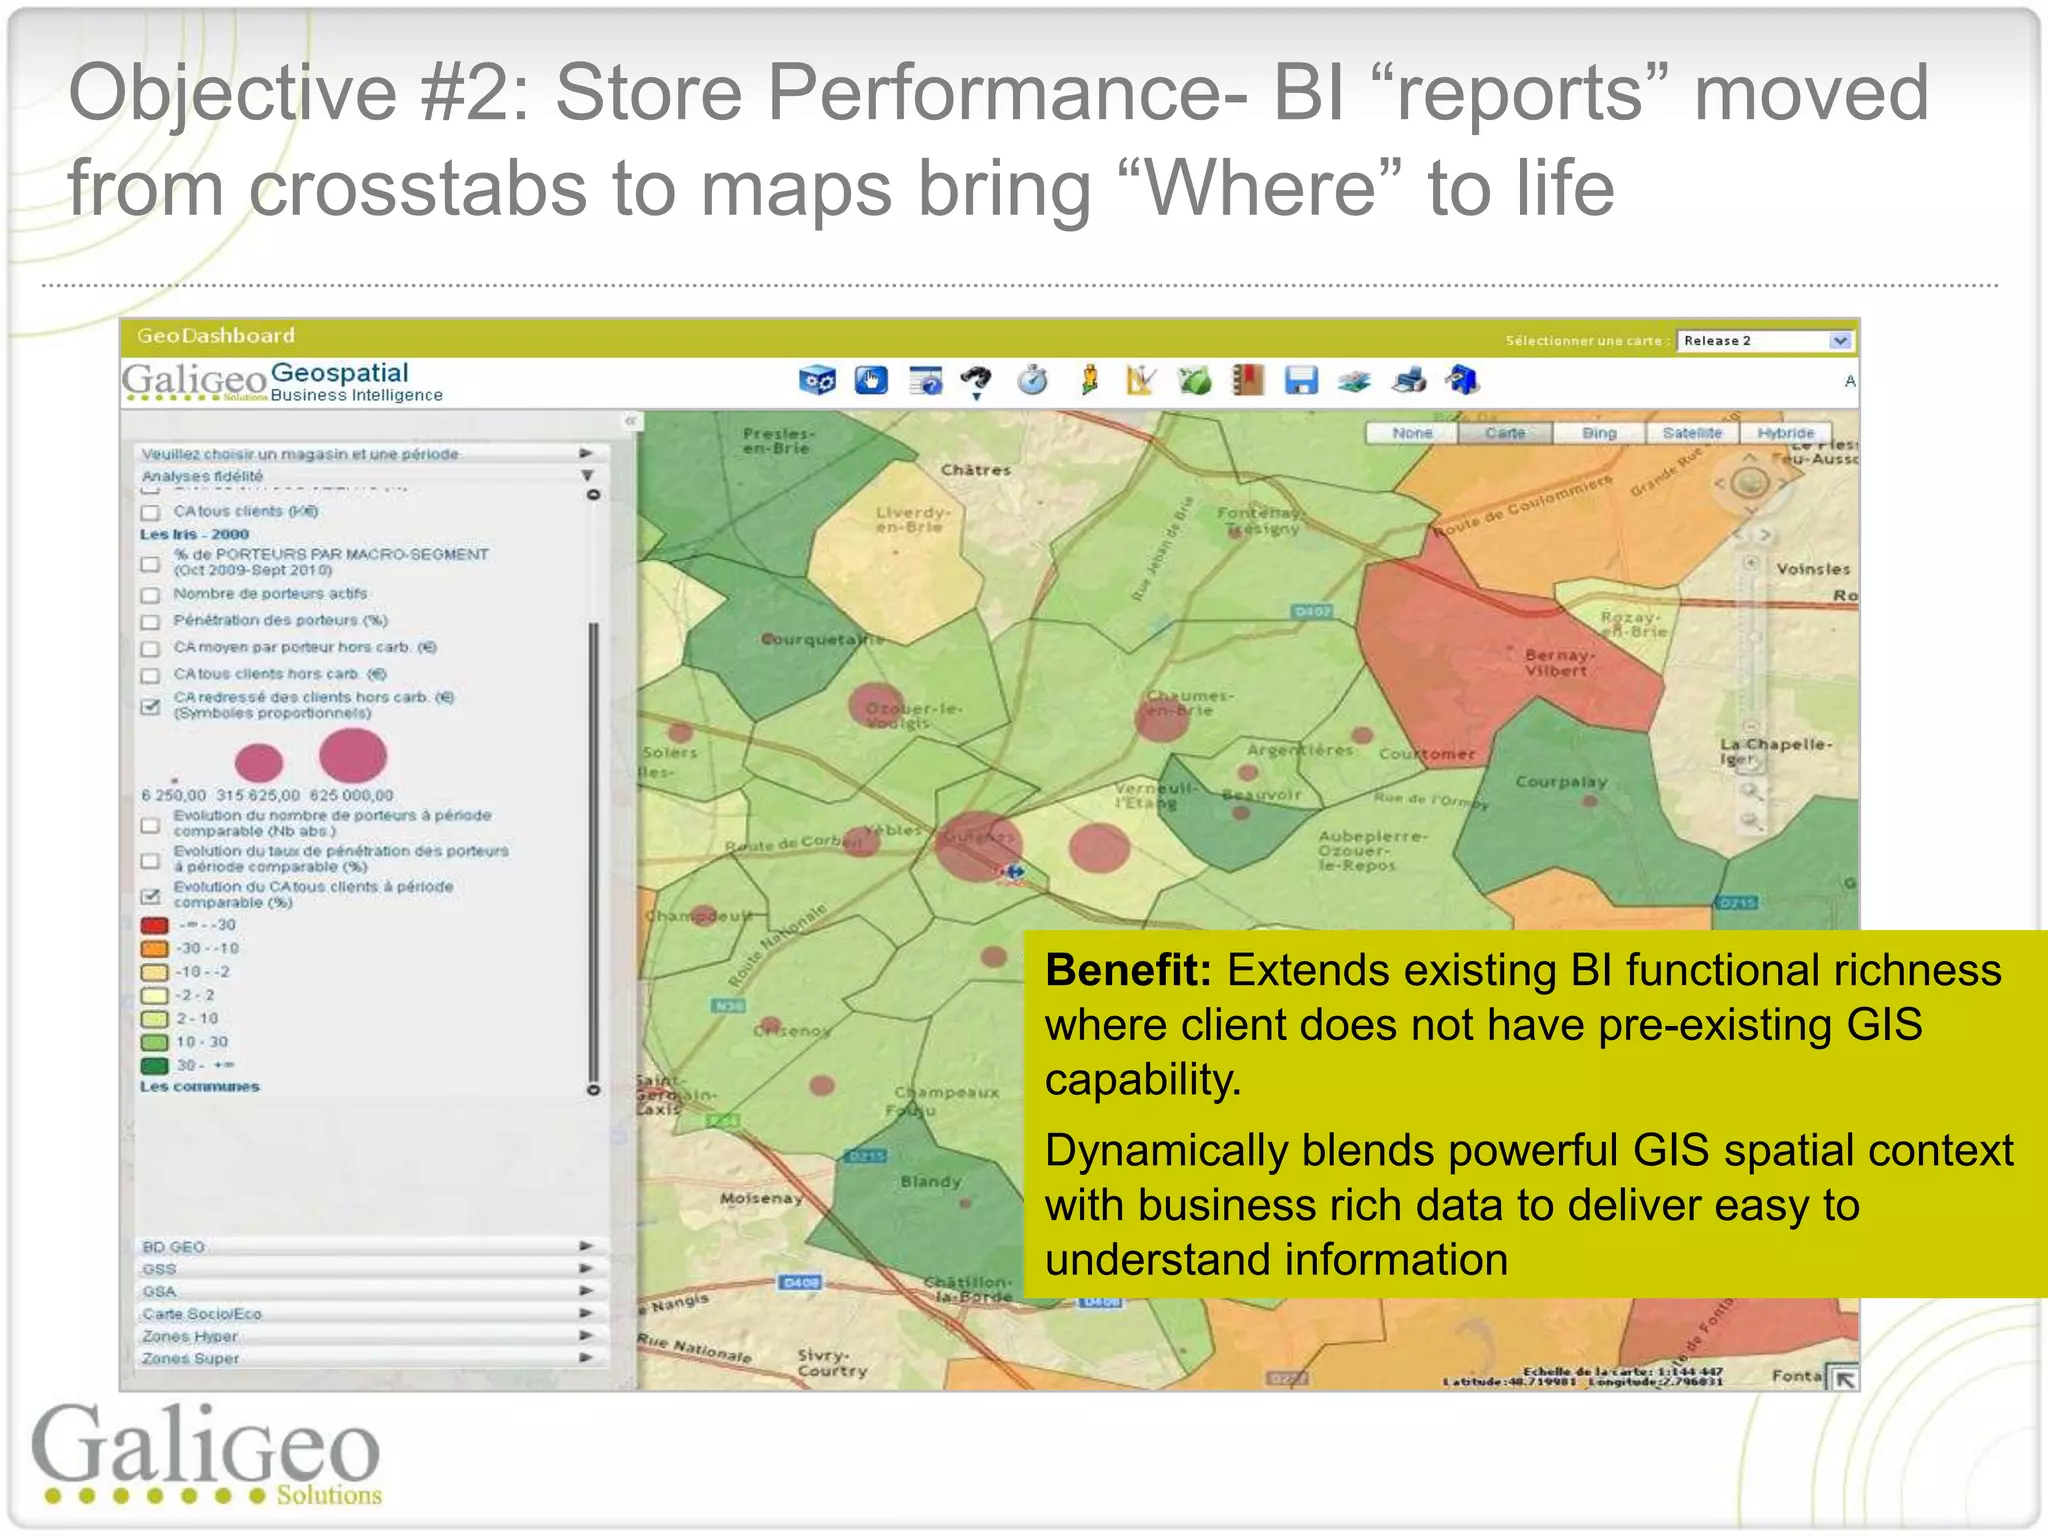This screenshot has width=2048, height=1536.
Task: Enable Pénétration des porteurs (%) layer
Action: click(151, 622)
